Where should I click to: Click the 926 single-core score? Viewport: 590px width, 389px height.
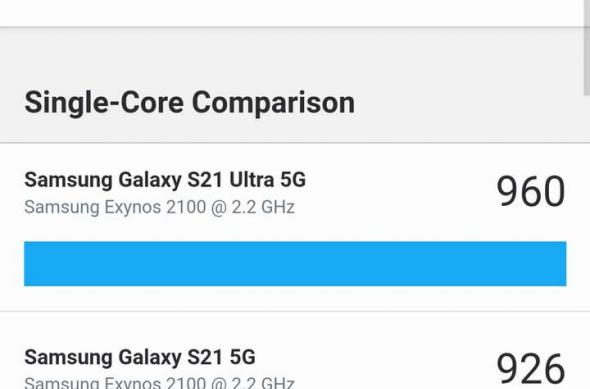(x=531, y=369)
